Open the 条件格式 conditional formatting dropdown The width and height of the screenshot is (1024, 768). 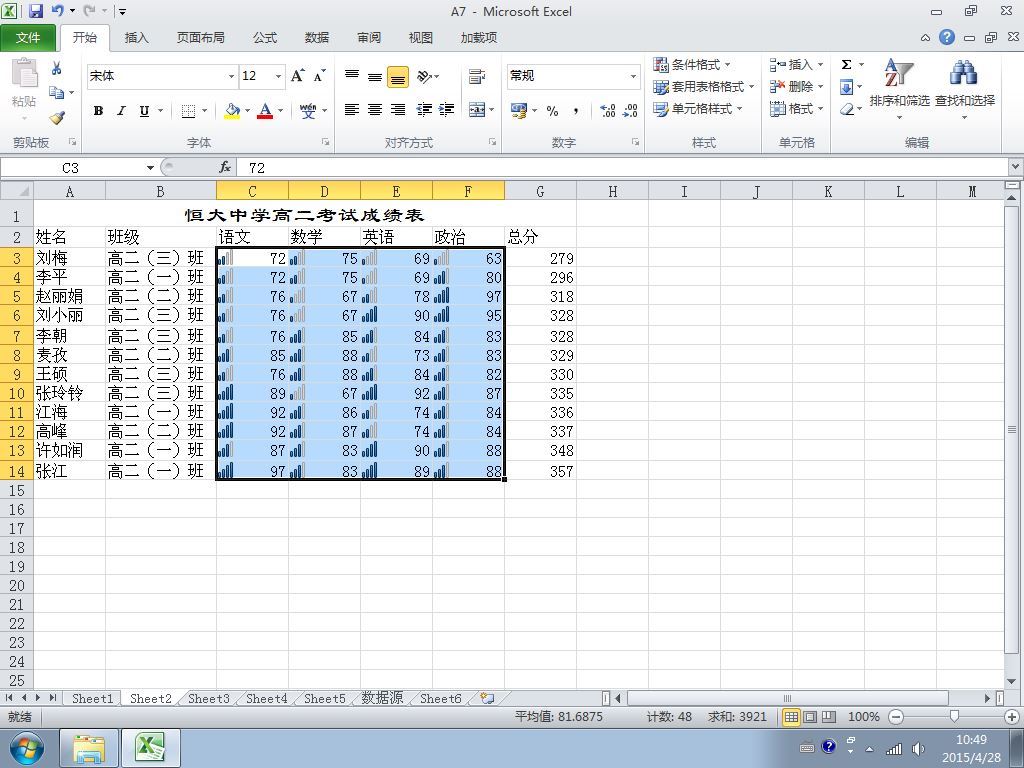(x=692, y=64)
